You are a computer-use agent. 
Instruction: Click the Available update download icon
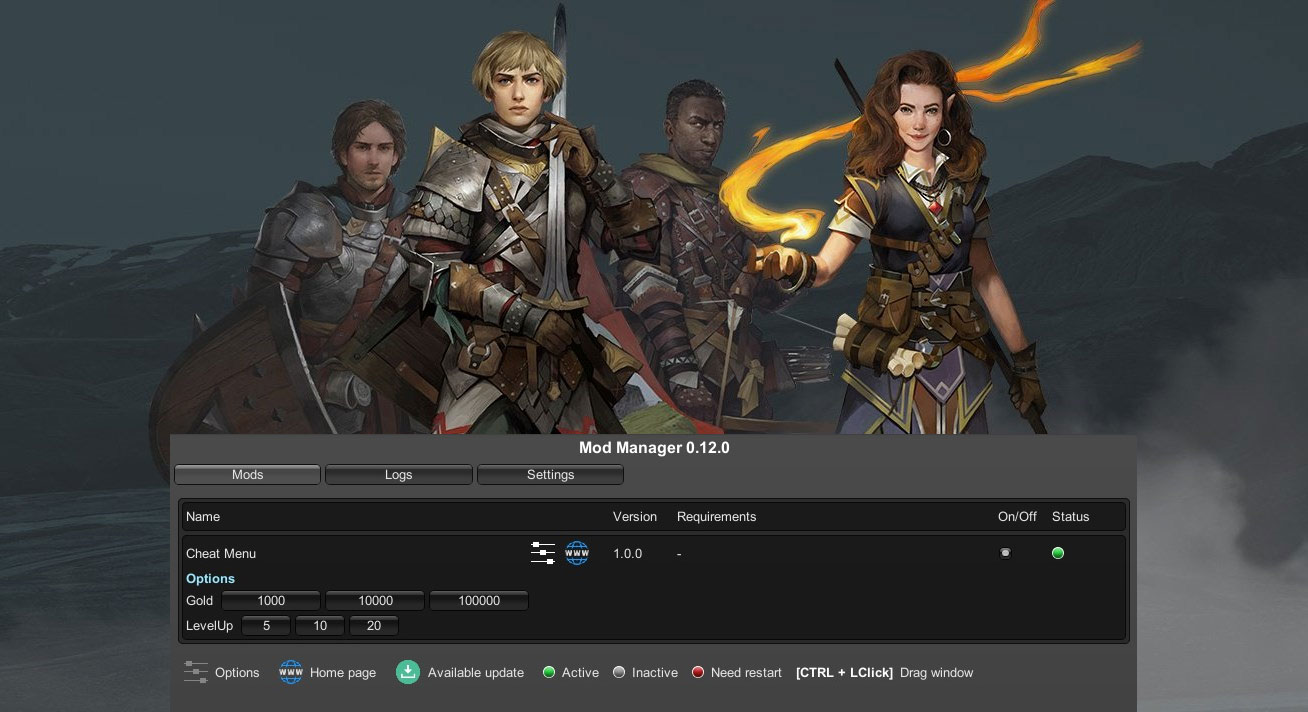coord(407,672)
